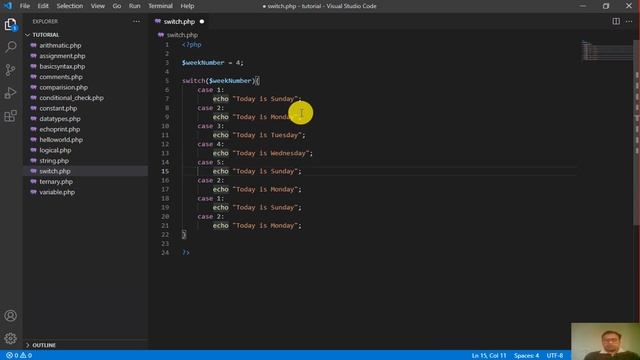This screenshot has height=360, width=640.
Task: Open the Accounts menu icon
Action: coord(11,316)
